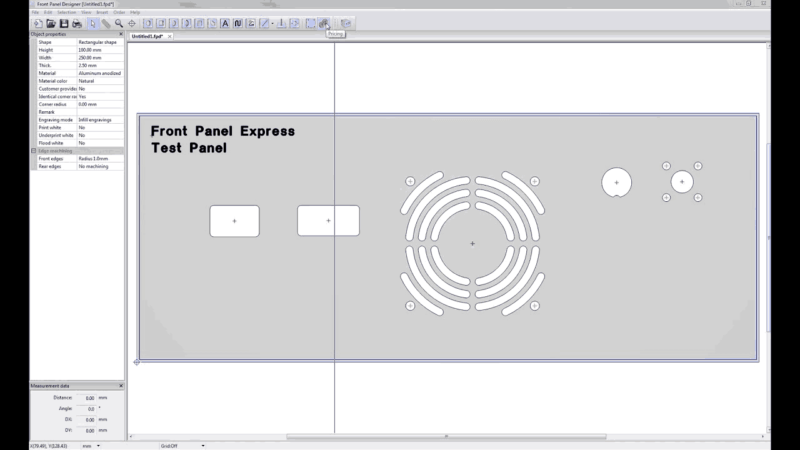
Task: Click the dashed rectangle selection frame icon
Action: pyautogui.click(x=310, y=23)
